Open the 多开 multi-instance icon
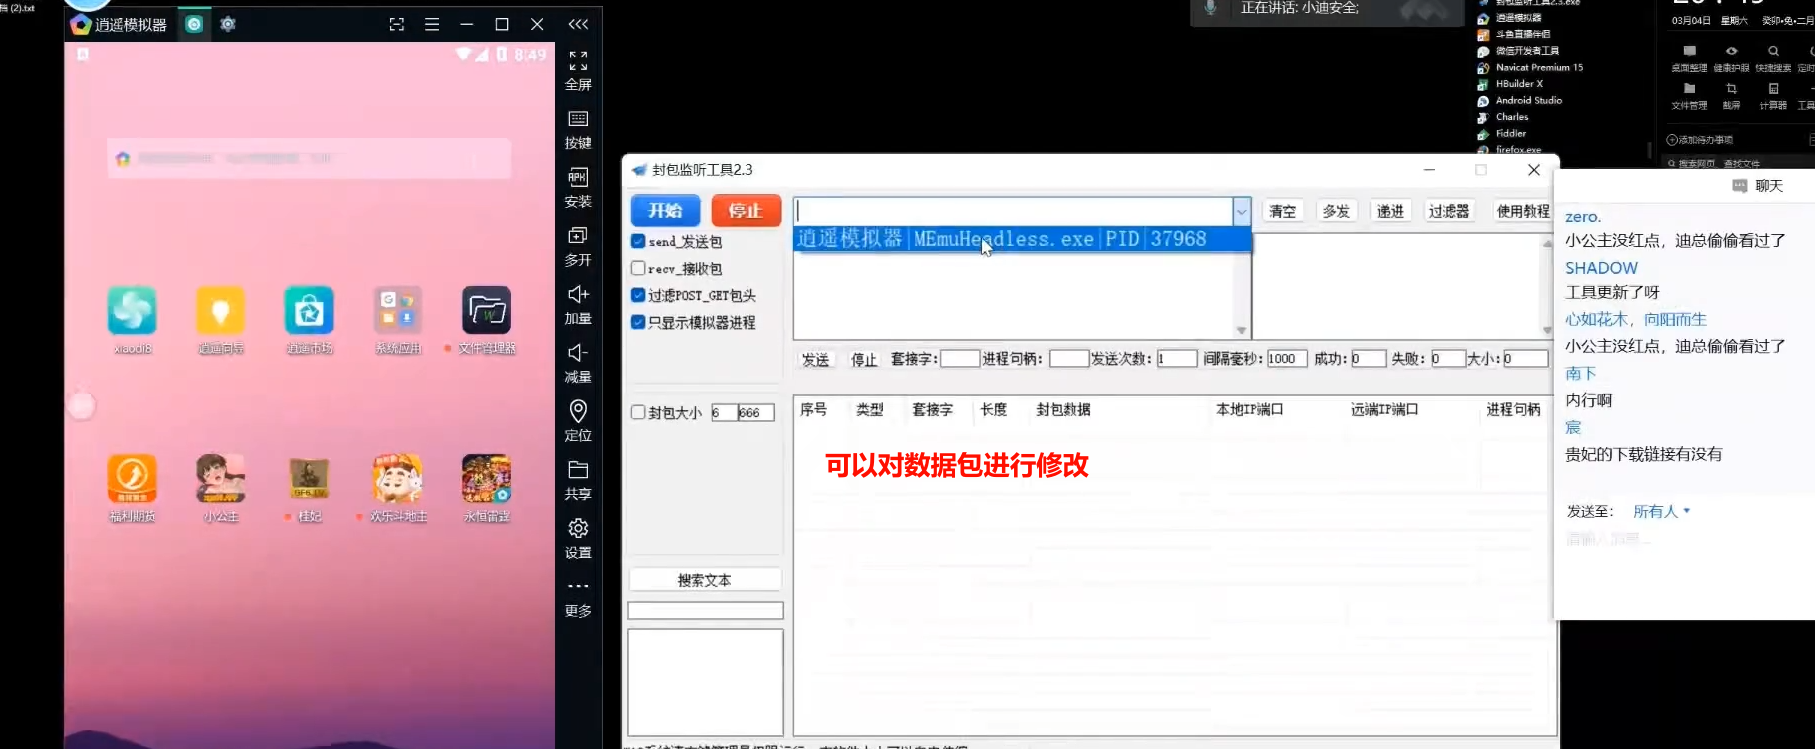The height and width of the screenshot is (749, 1815). (578, 236)
